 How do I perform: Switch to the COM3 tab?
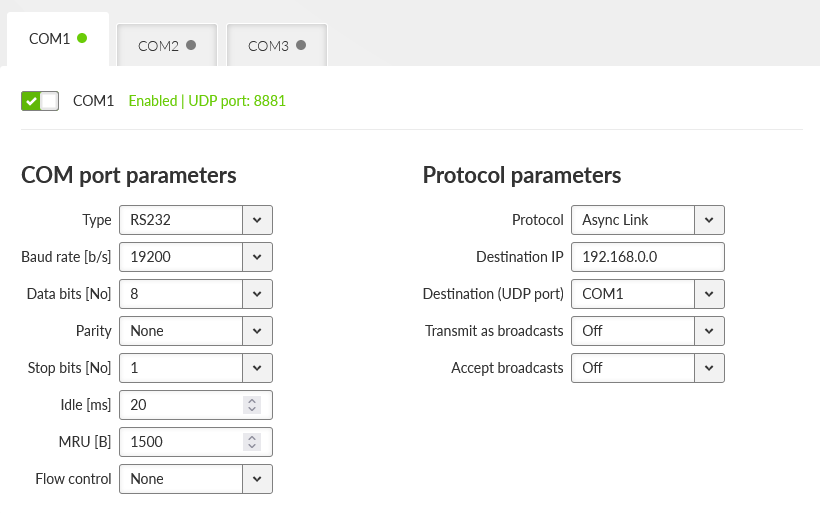[276, 45]
